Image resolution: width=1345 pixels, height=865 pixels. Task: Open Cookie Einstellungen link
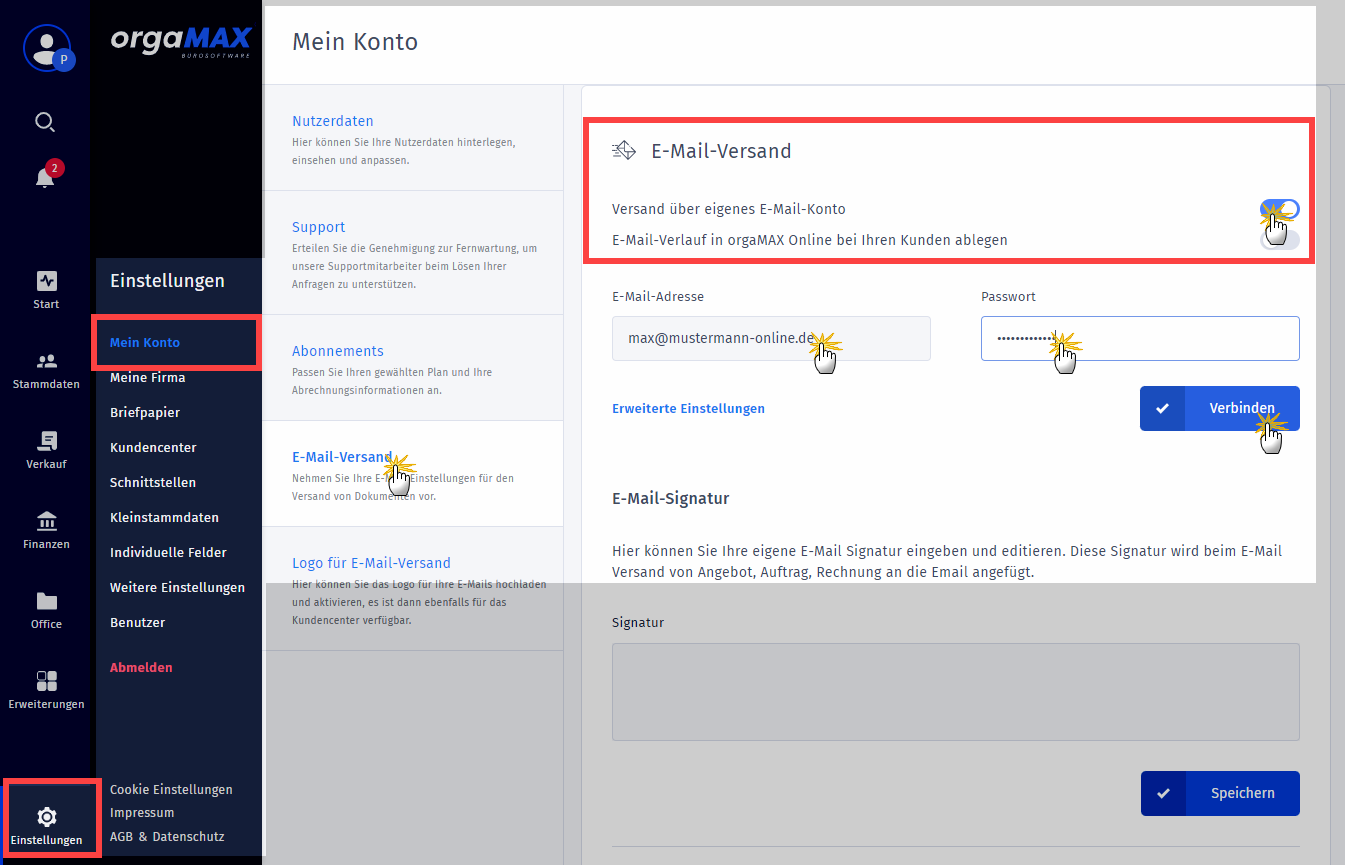[171, 790]
